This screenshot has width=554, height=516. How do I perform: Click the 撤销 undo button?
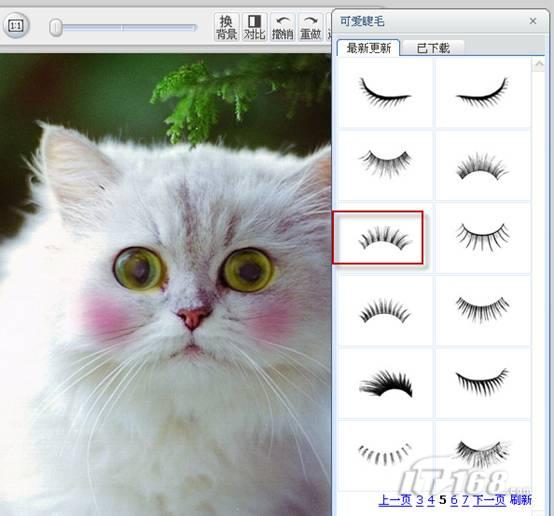(x=282, y=27)
